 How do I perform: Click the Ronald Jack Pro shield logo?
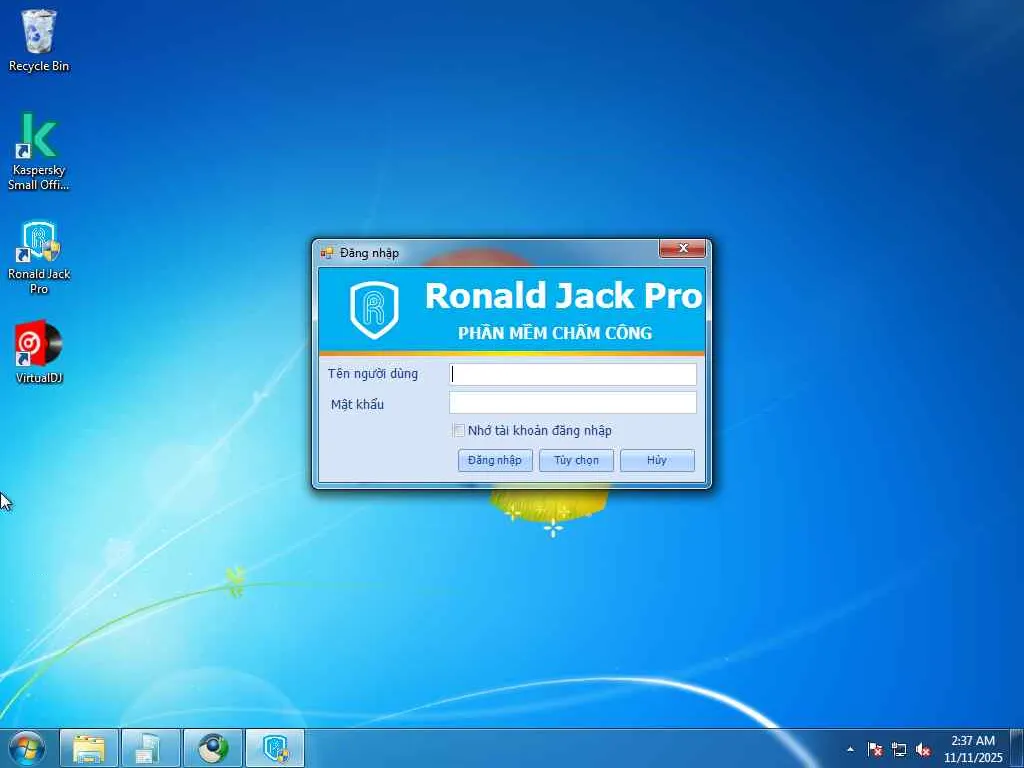point(374,310)
